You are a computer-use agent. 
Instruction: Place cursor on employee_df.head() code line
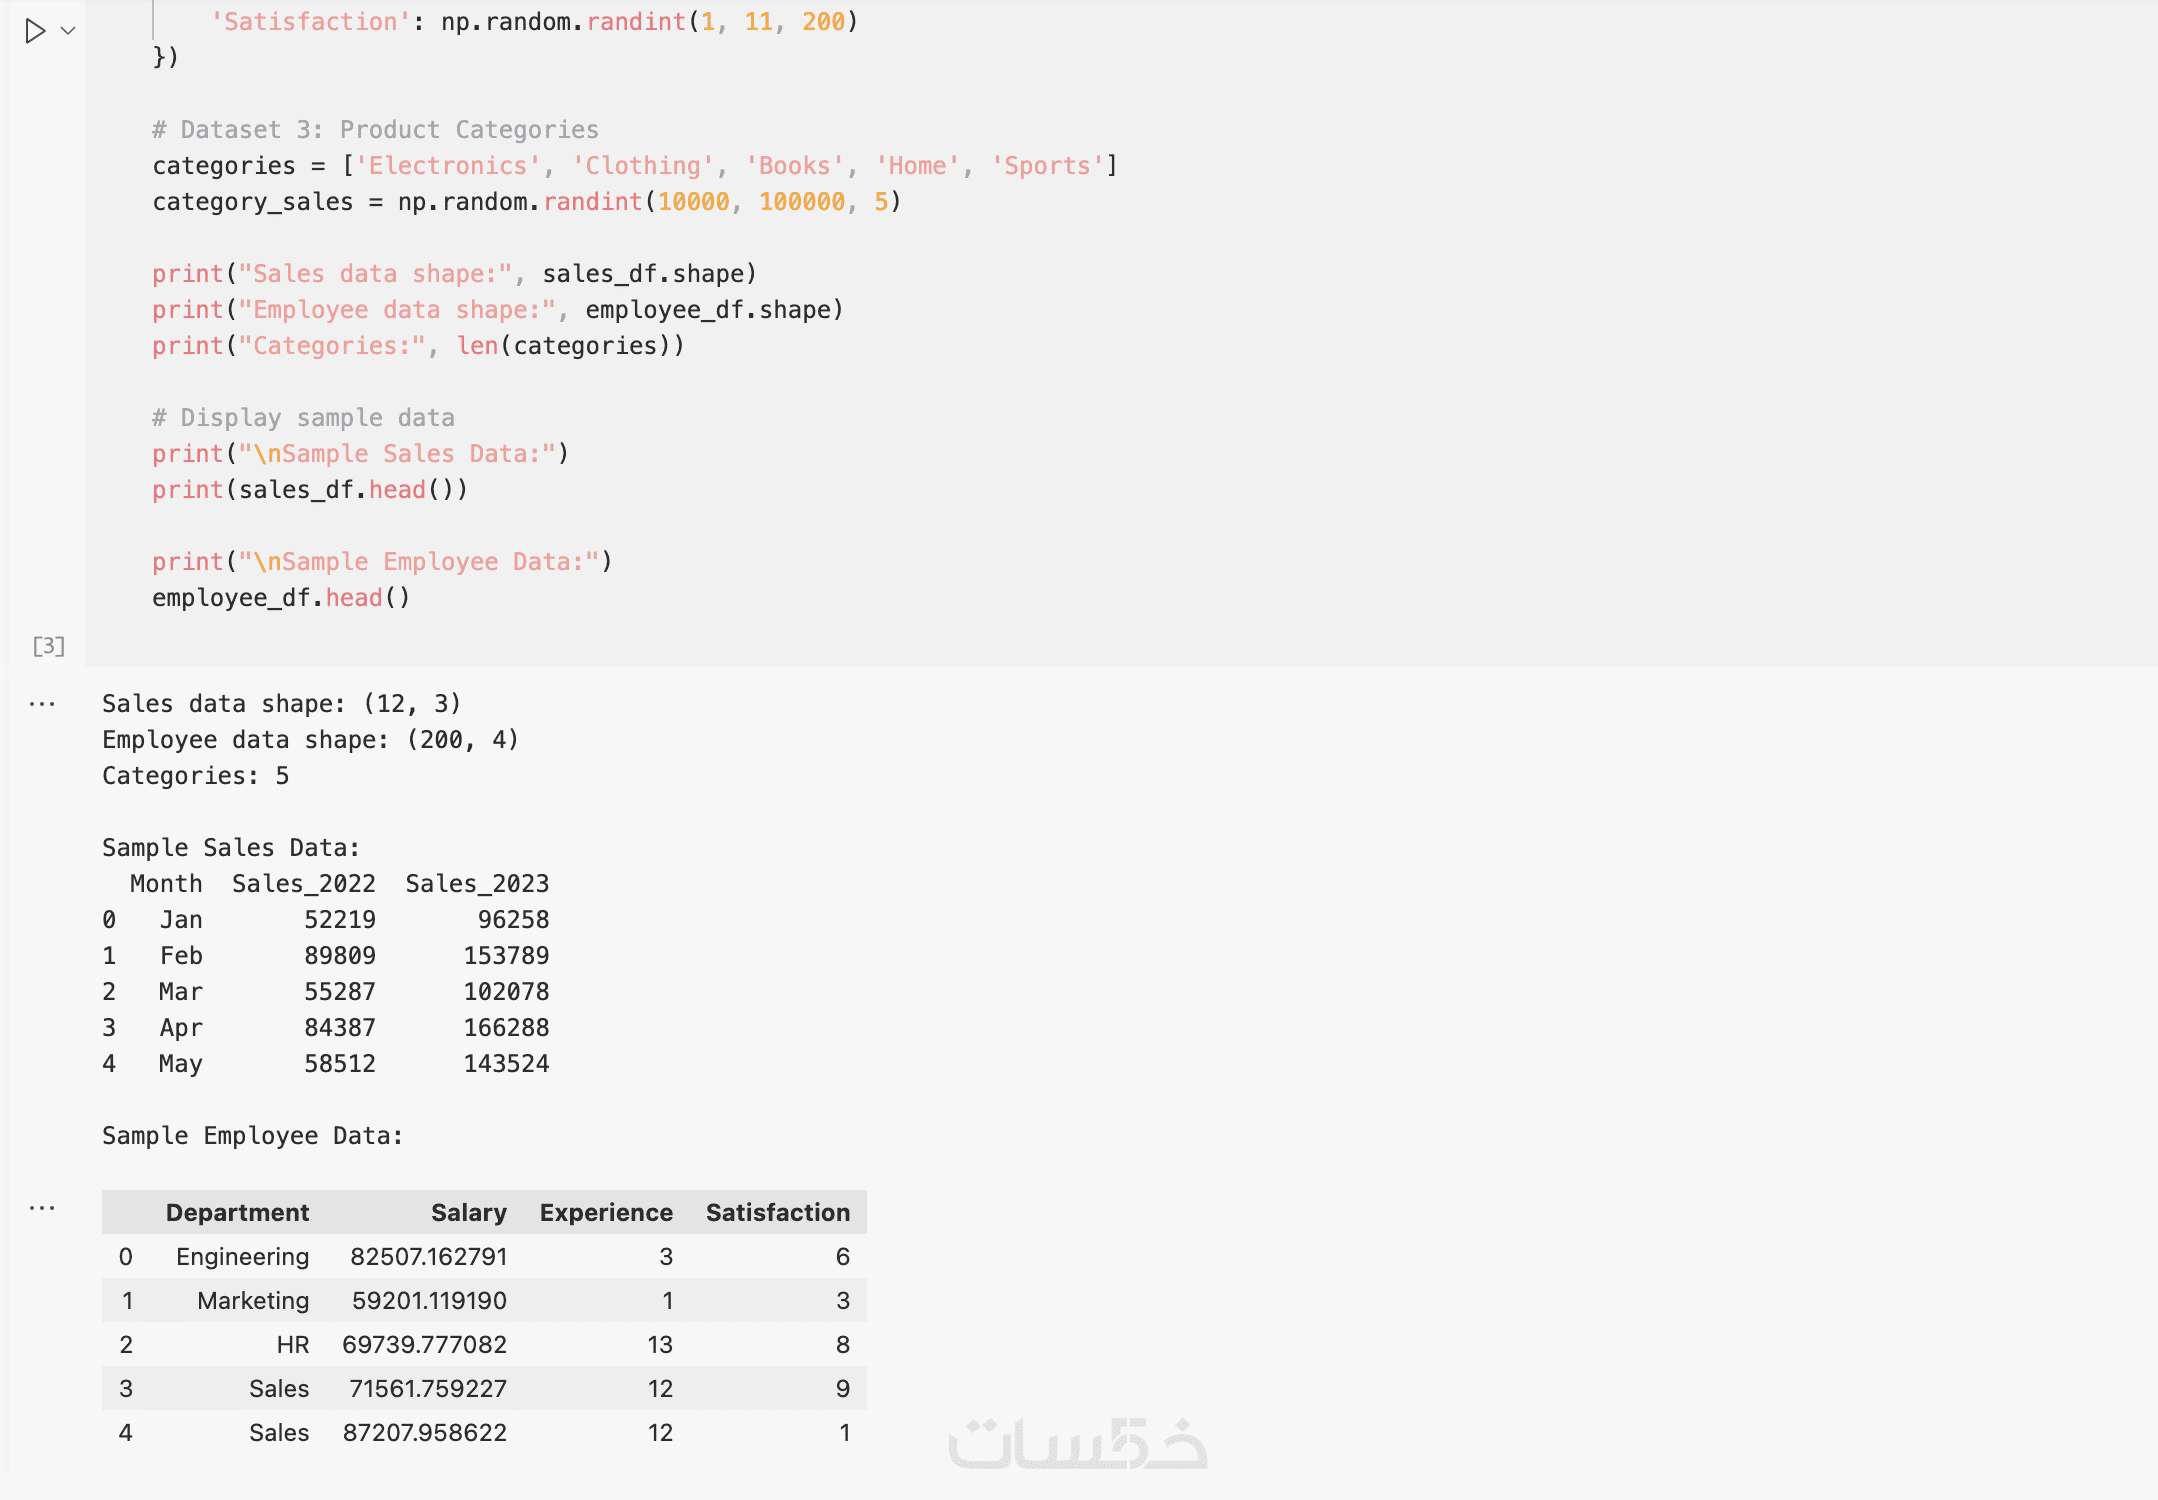pos(281,598)
